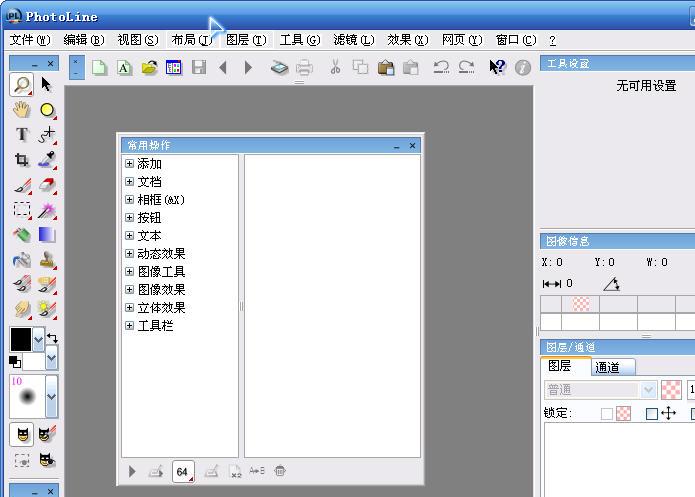Expand the 动态效果 tree node

pos(129,254)
